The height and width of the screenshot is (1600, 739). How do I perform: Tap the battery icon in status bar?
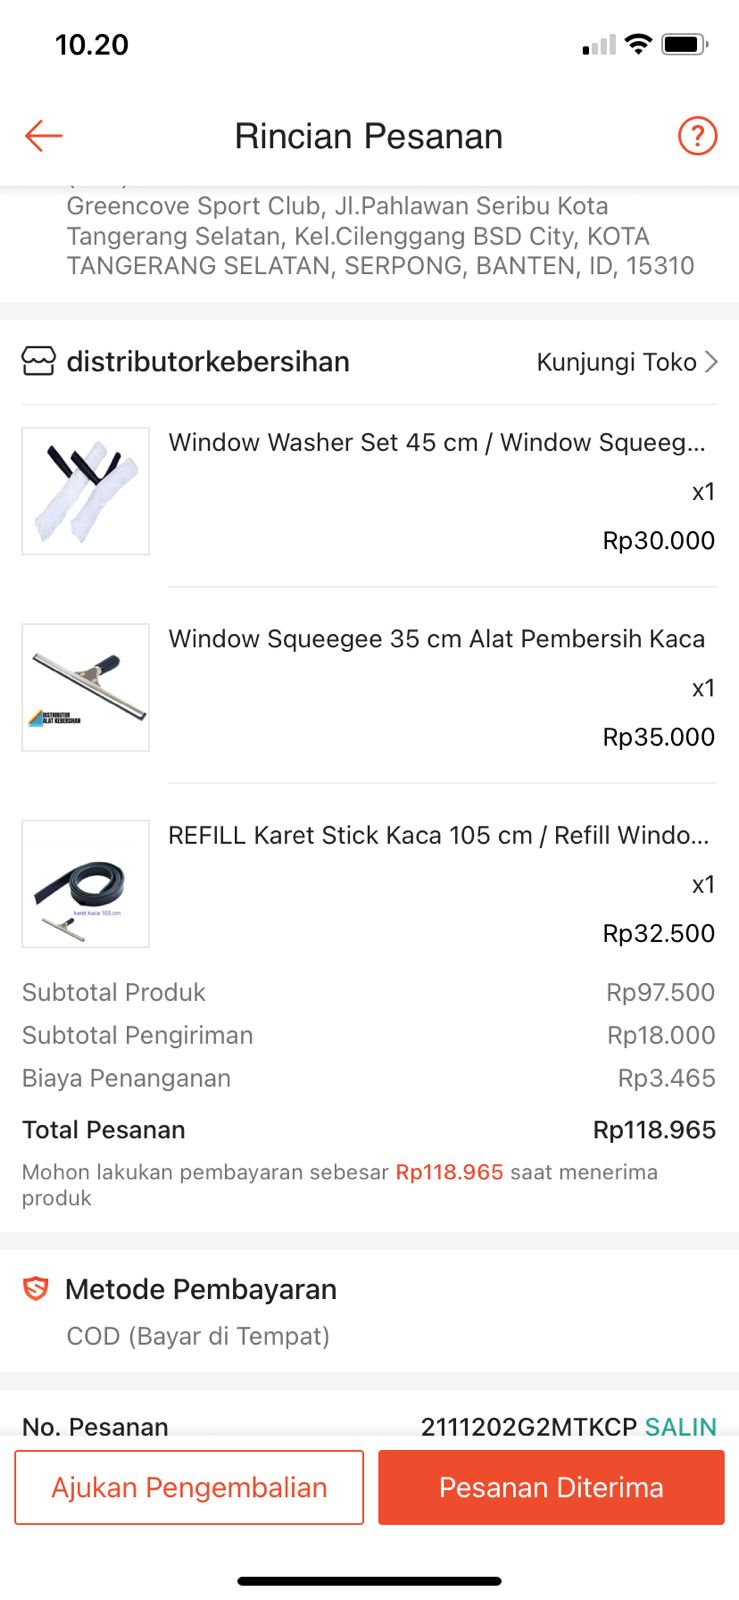coord(685,44)
